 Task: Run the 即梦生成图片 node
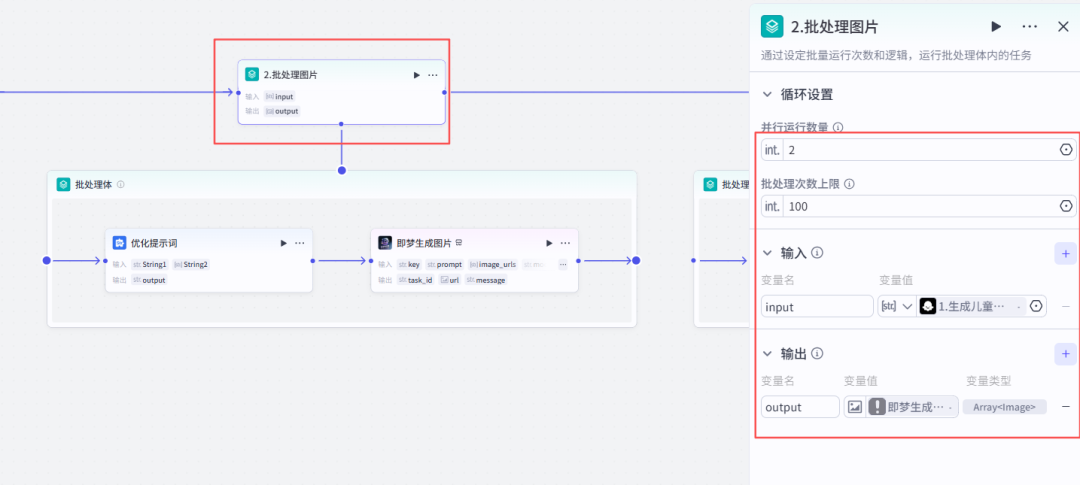(x=549, y=243)
